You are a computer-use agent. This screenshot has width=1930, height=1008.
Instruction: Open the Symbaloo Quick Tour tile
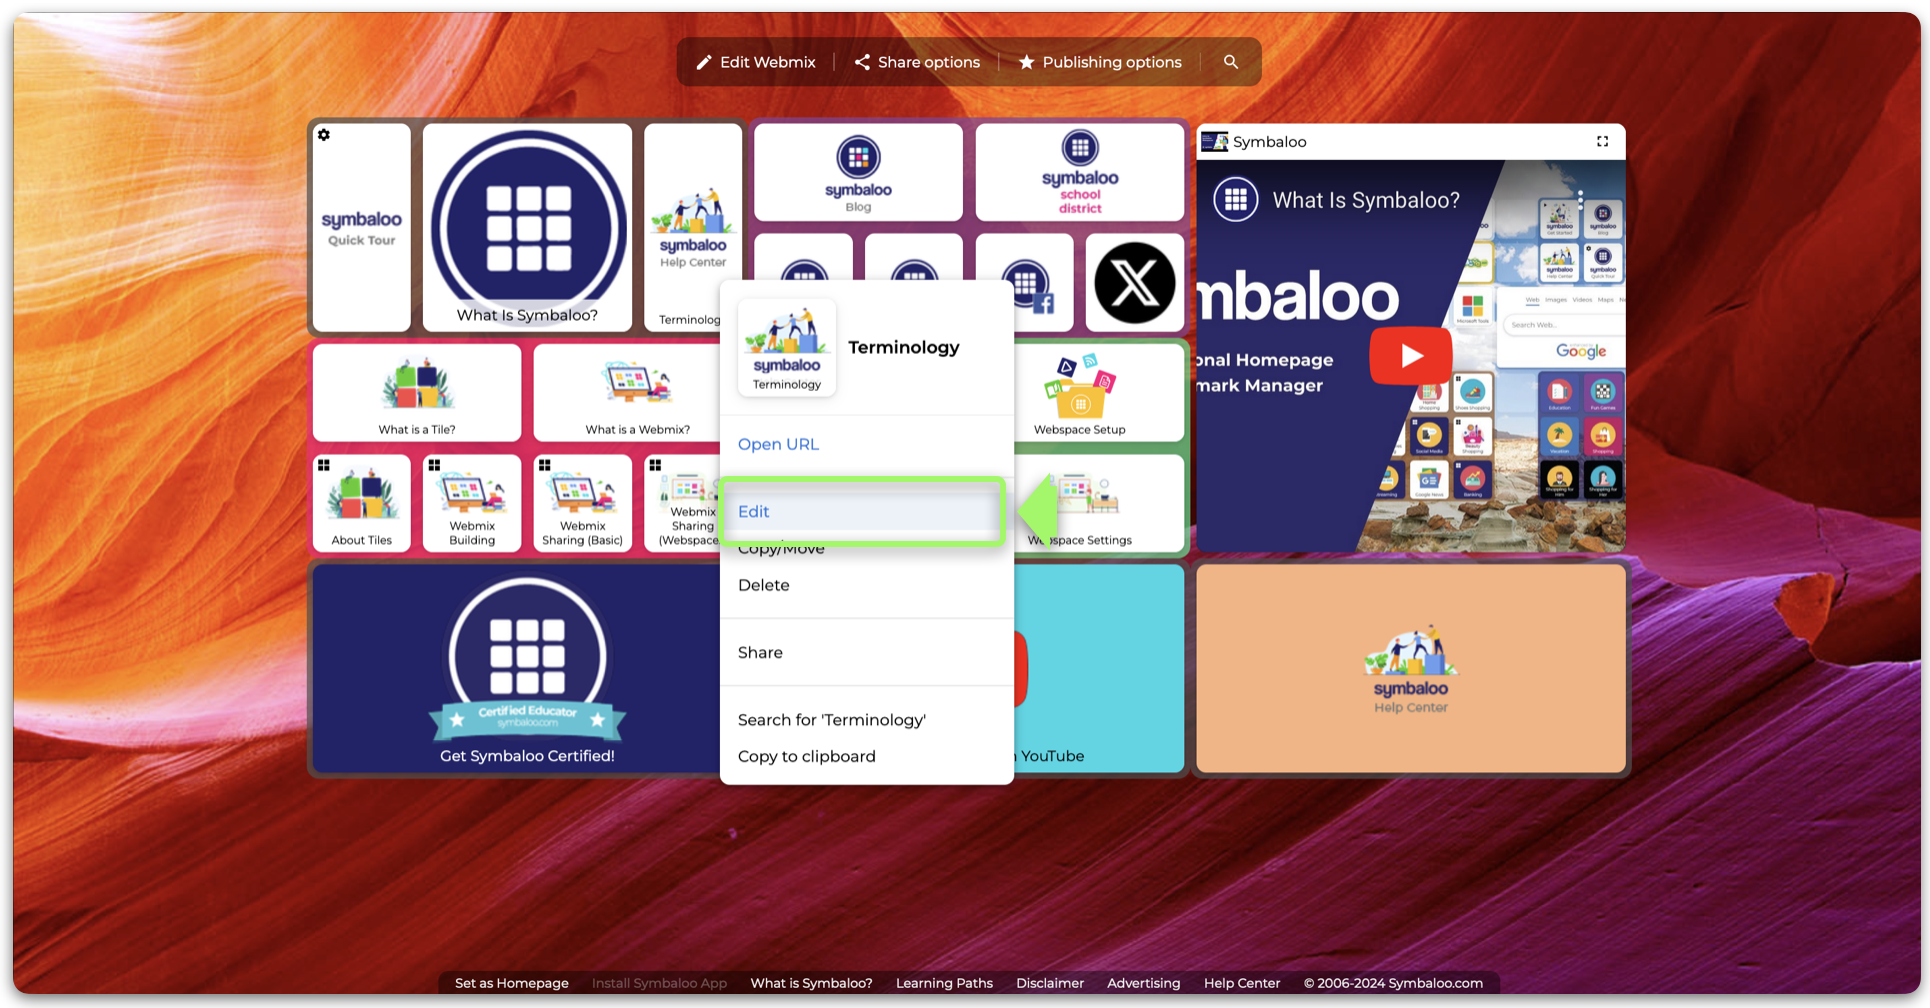pos(362,227)
